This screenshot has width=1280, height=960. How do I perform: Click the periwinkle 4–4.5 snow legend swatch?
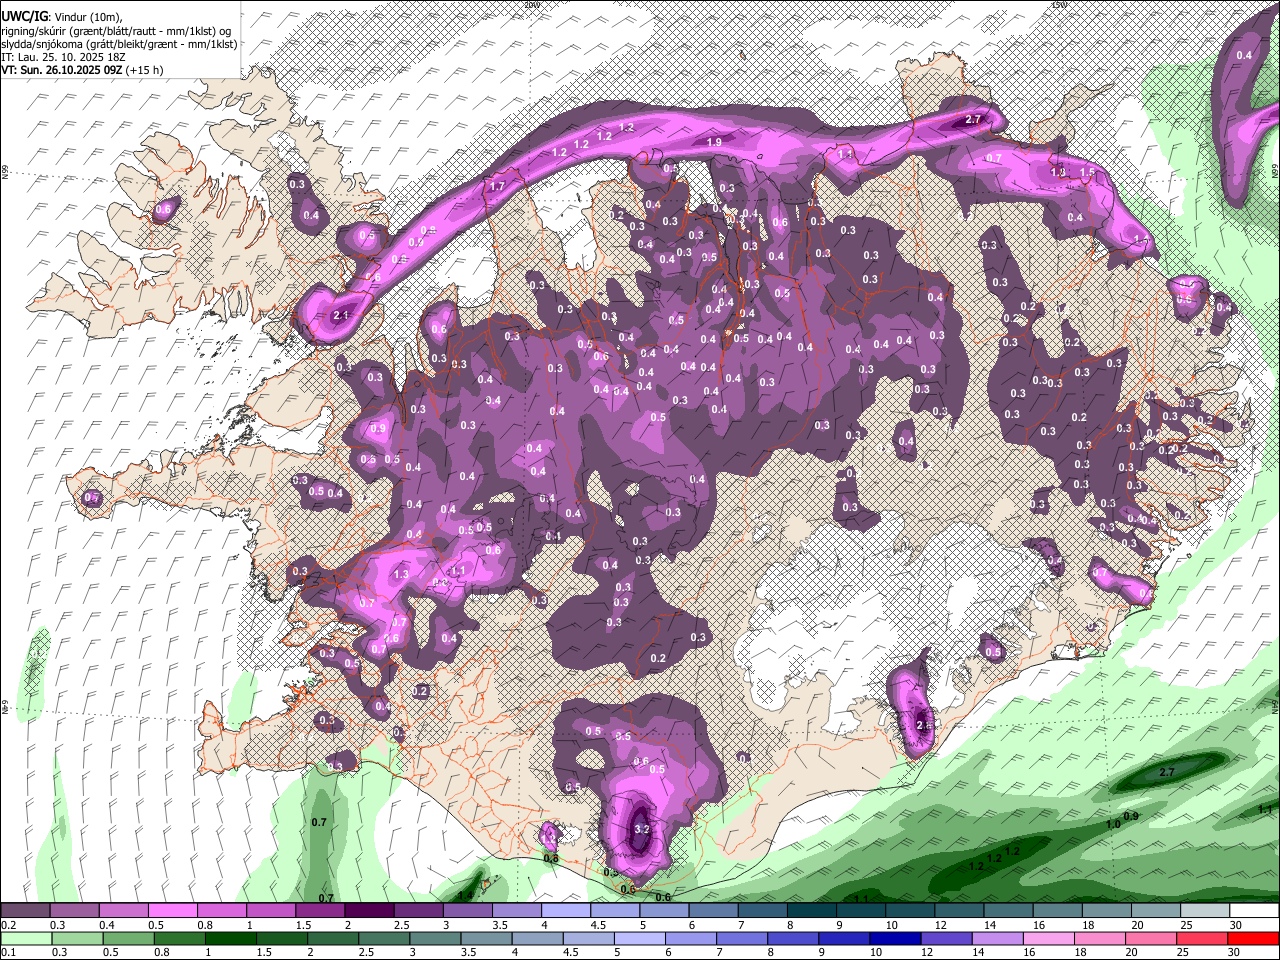click(x=565, y=911)
